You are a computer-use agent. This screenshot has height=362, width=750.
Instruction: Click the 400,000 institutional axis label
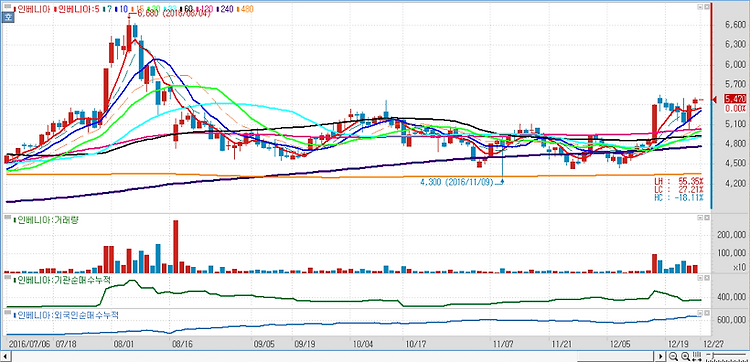tap(732, 297)
